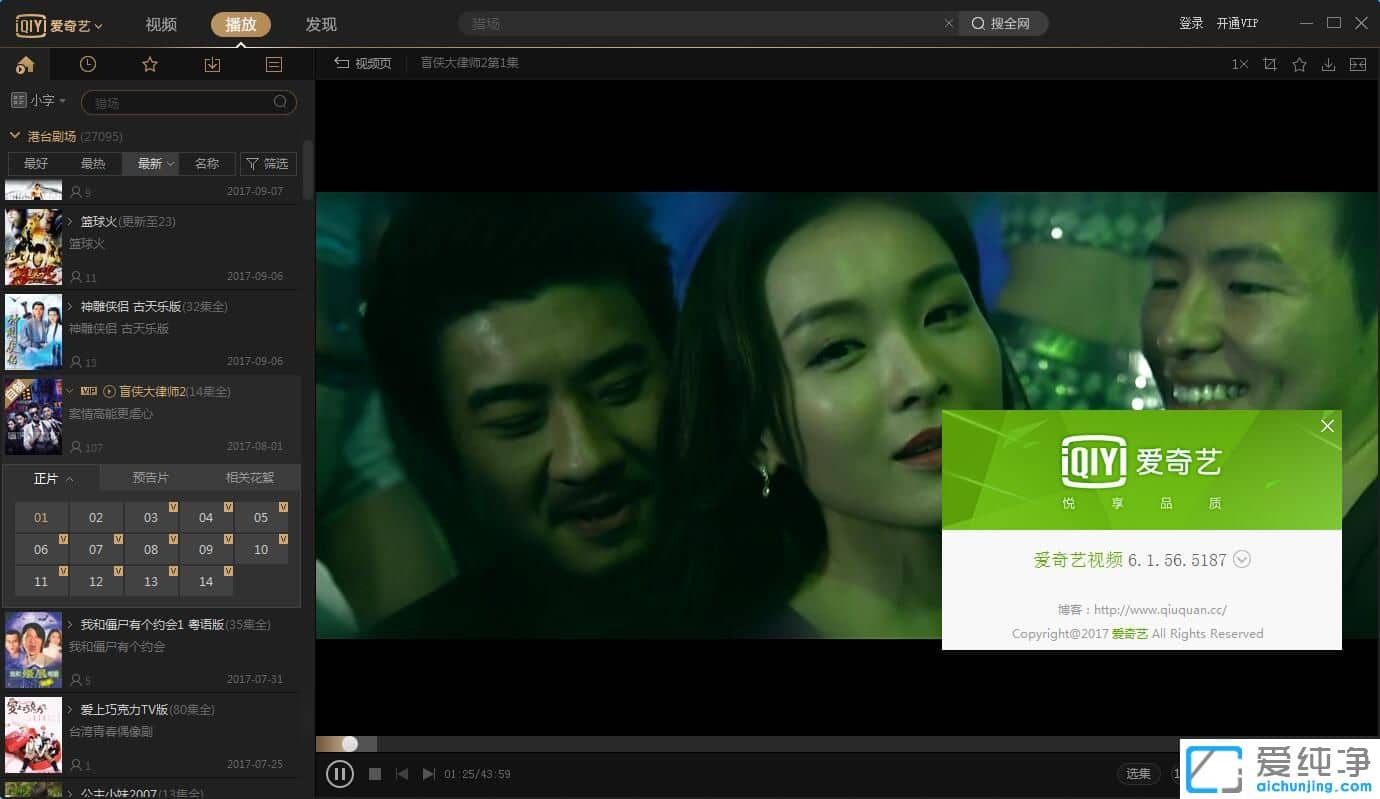Screen dimensions: 1380x799
Task: Click 盲侠大律师2 poster thumbnail
Action: (x=33, y=417)
